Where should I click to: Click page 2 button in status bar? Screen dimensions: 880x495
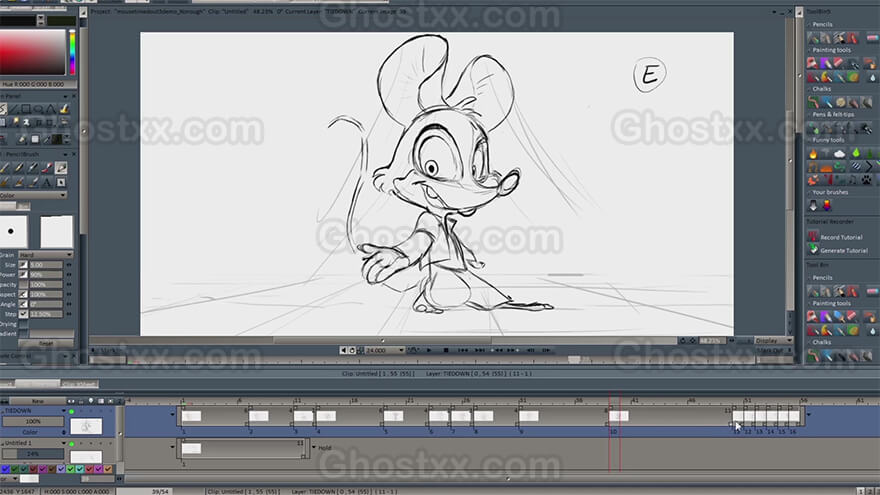[x=872, y=491]
